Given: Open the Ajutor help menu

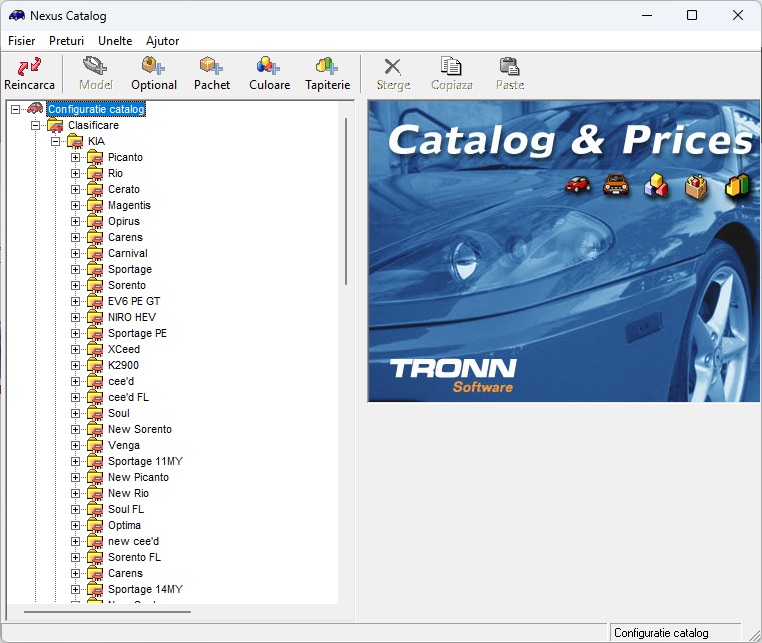Looking at the screenshot, I should coord(163,41).
